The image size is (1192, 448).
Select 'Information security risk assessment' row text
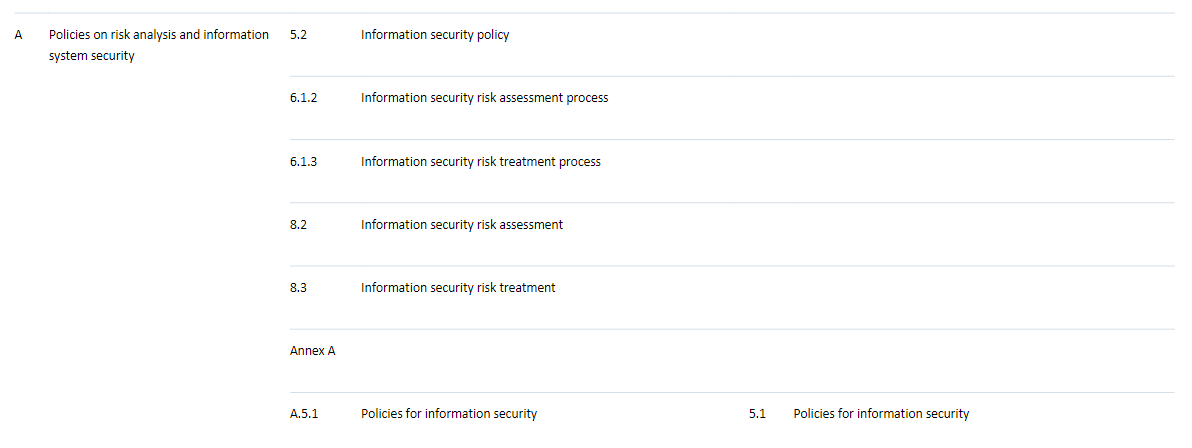pos(462,225)
